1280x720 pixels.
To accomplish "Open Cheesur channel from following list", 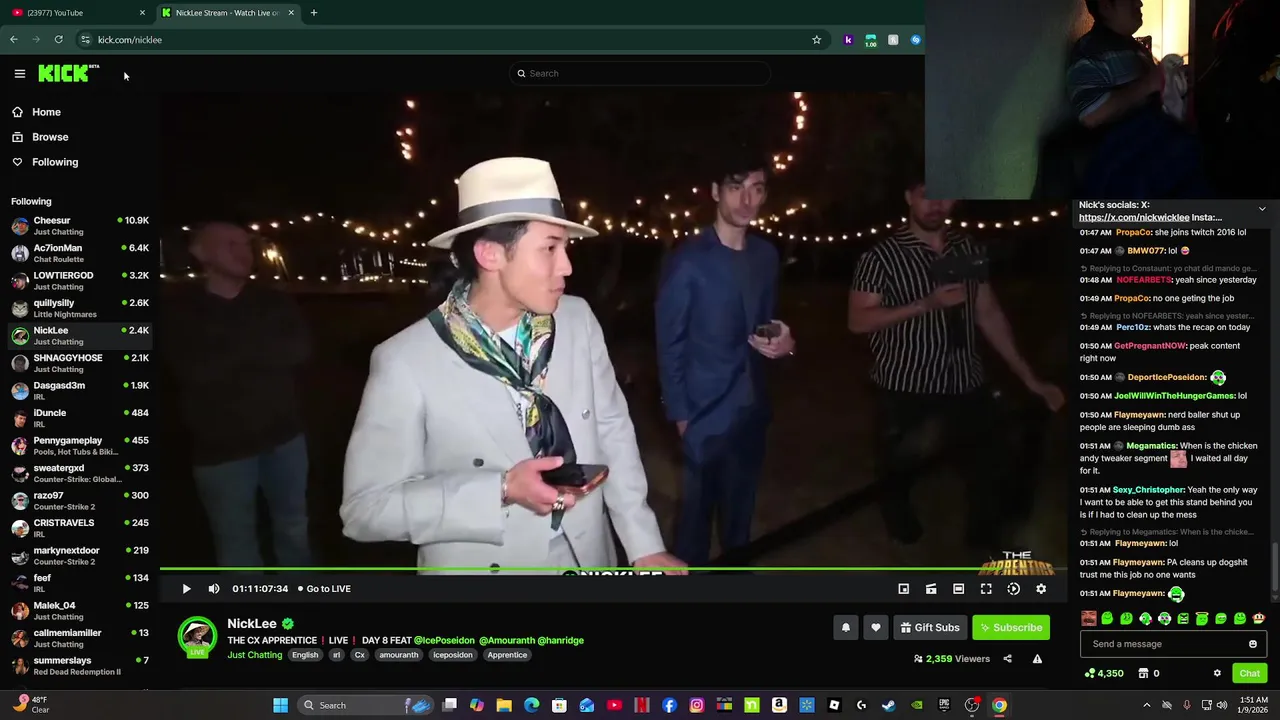I will tap(80, 226).
